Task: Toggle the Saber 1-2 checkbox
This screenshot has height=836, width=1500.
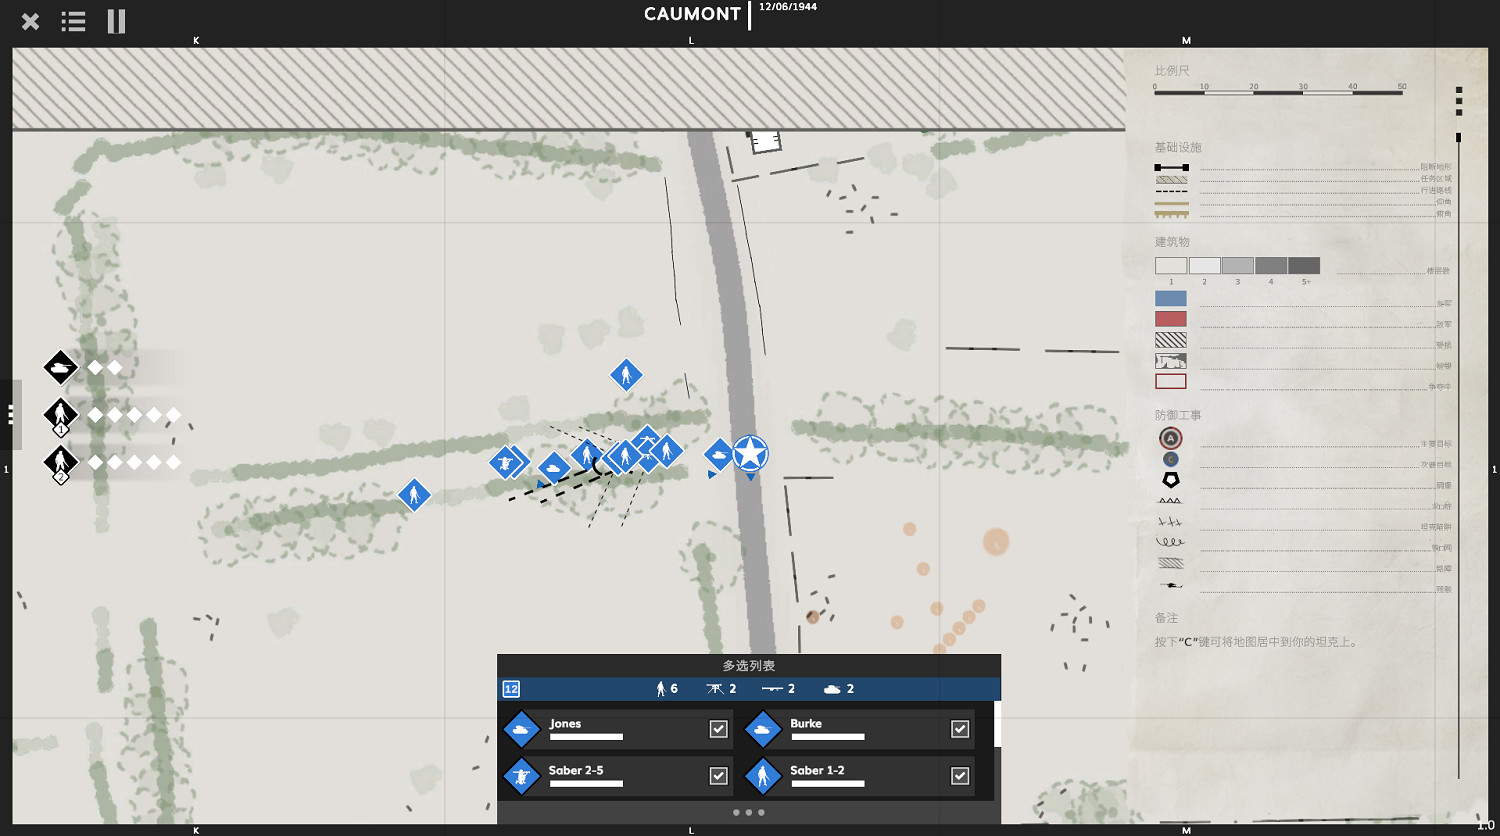Action: pos(960,776)
